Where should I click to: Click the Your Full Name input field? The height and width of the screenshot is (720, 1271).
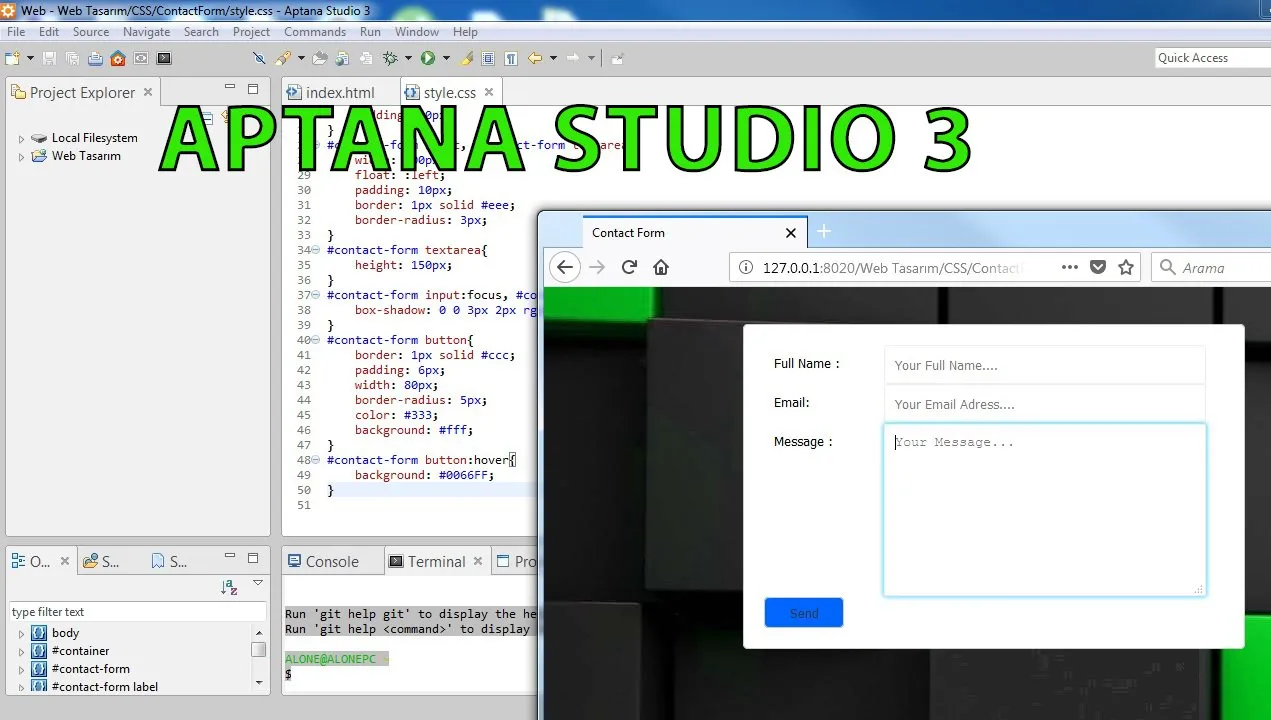click(1045, 365)
